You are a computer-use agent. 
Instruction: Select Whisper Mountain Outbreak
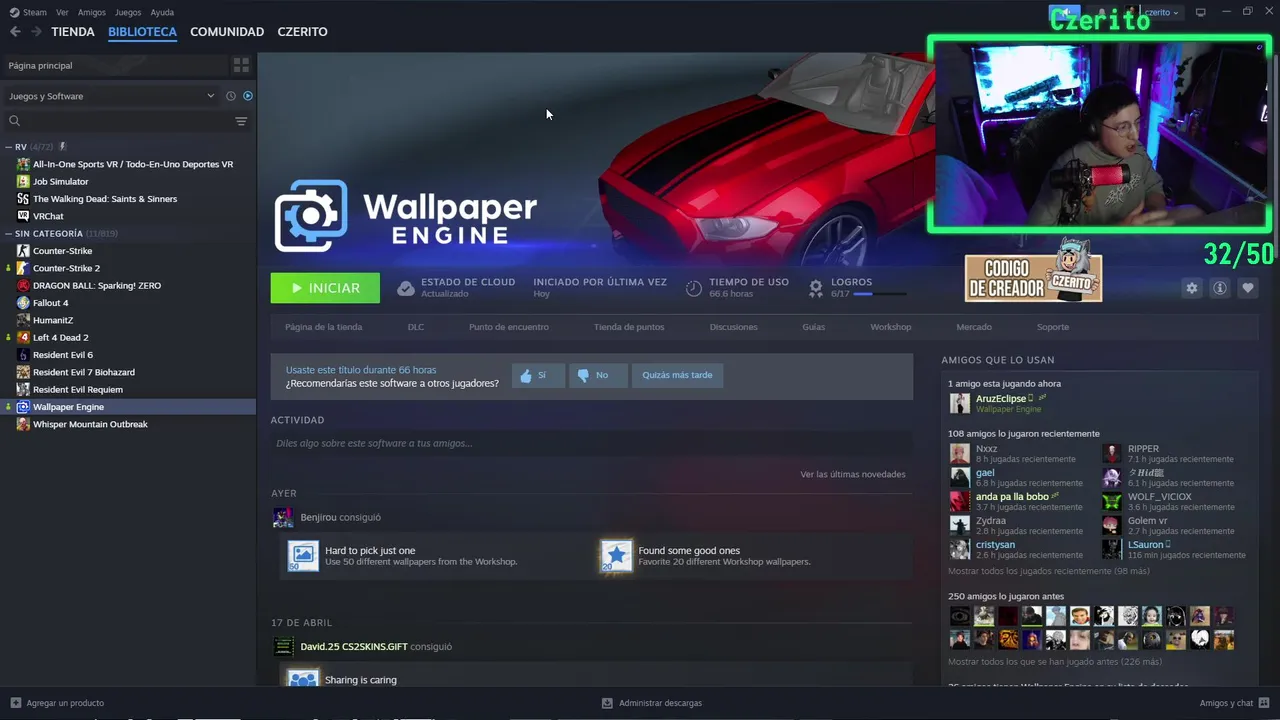(90, 424)
